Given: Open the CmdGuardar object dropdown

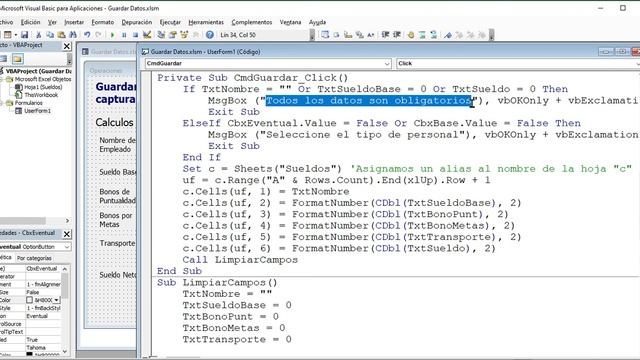Looking at the screenshot, I should pos(387,64).
